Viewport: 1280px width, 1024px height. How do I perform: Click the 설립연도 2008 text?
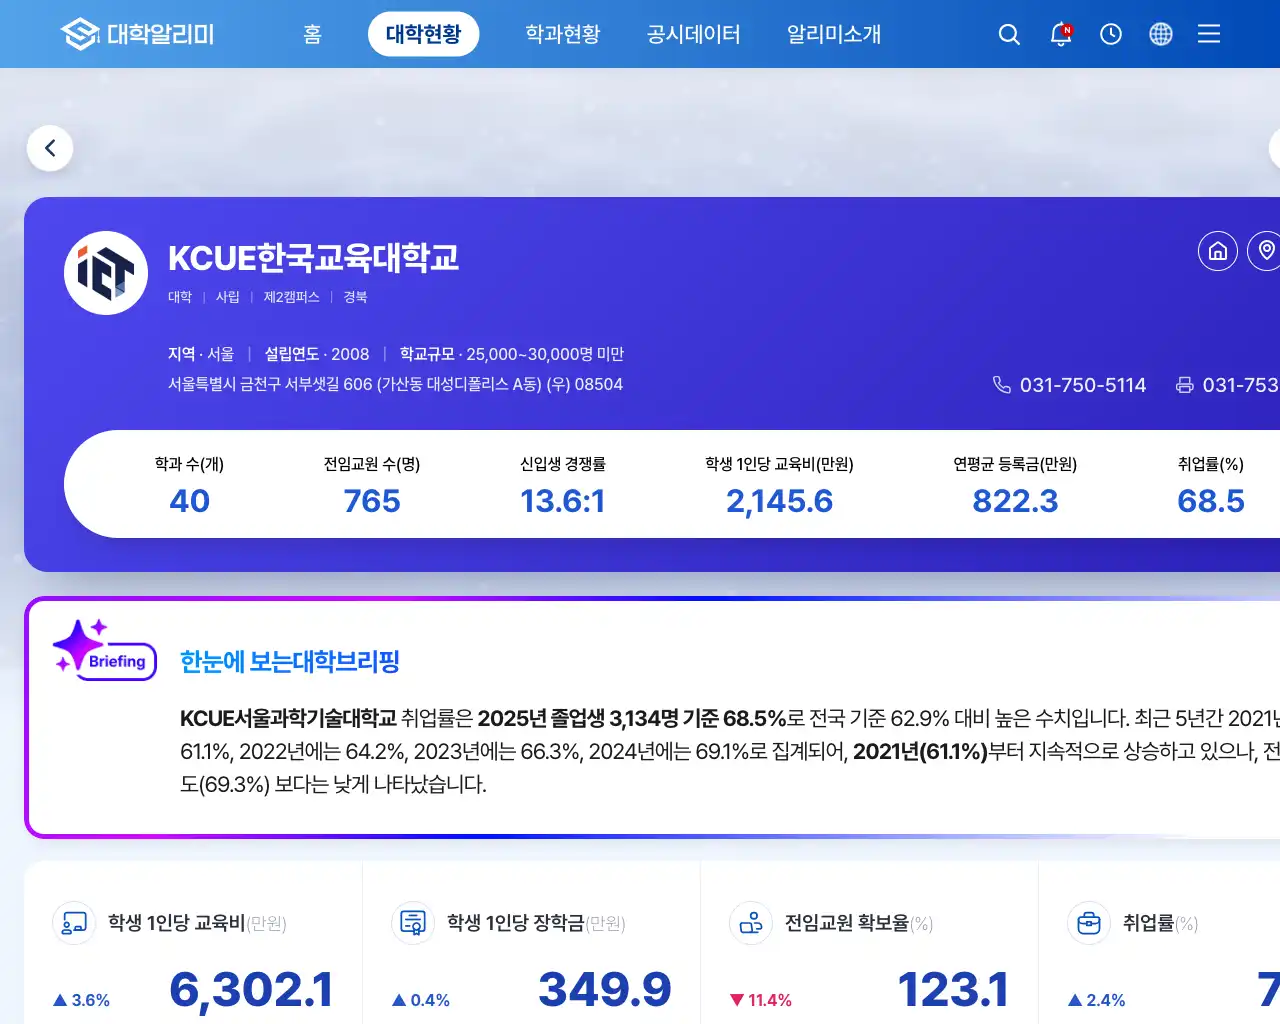click(x=317, y=354)
